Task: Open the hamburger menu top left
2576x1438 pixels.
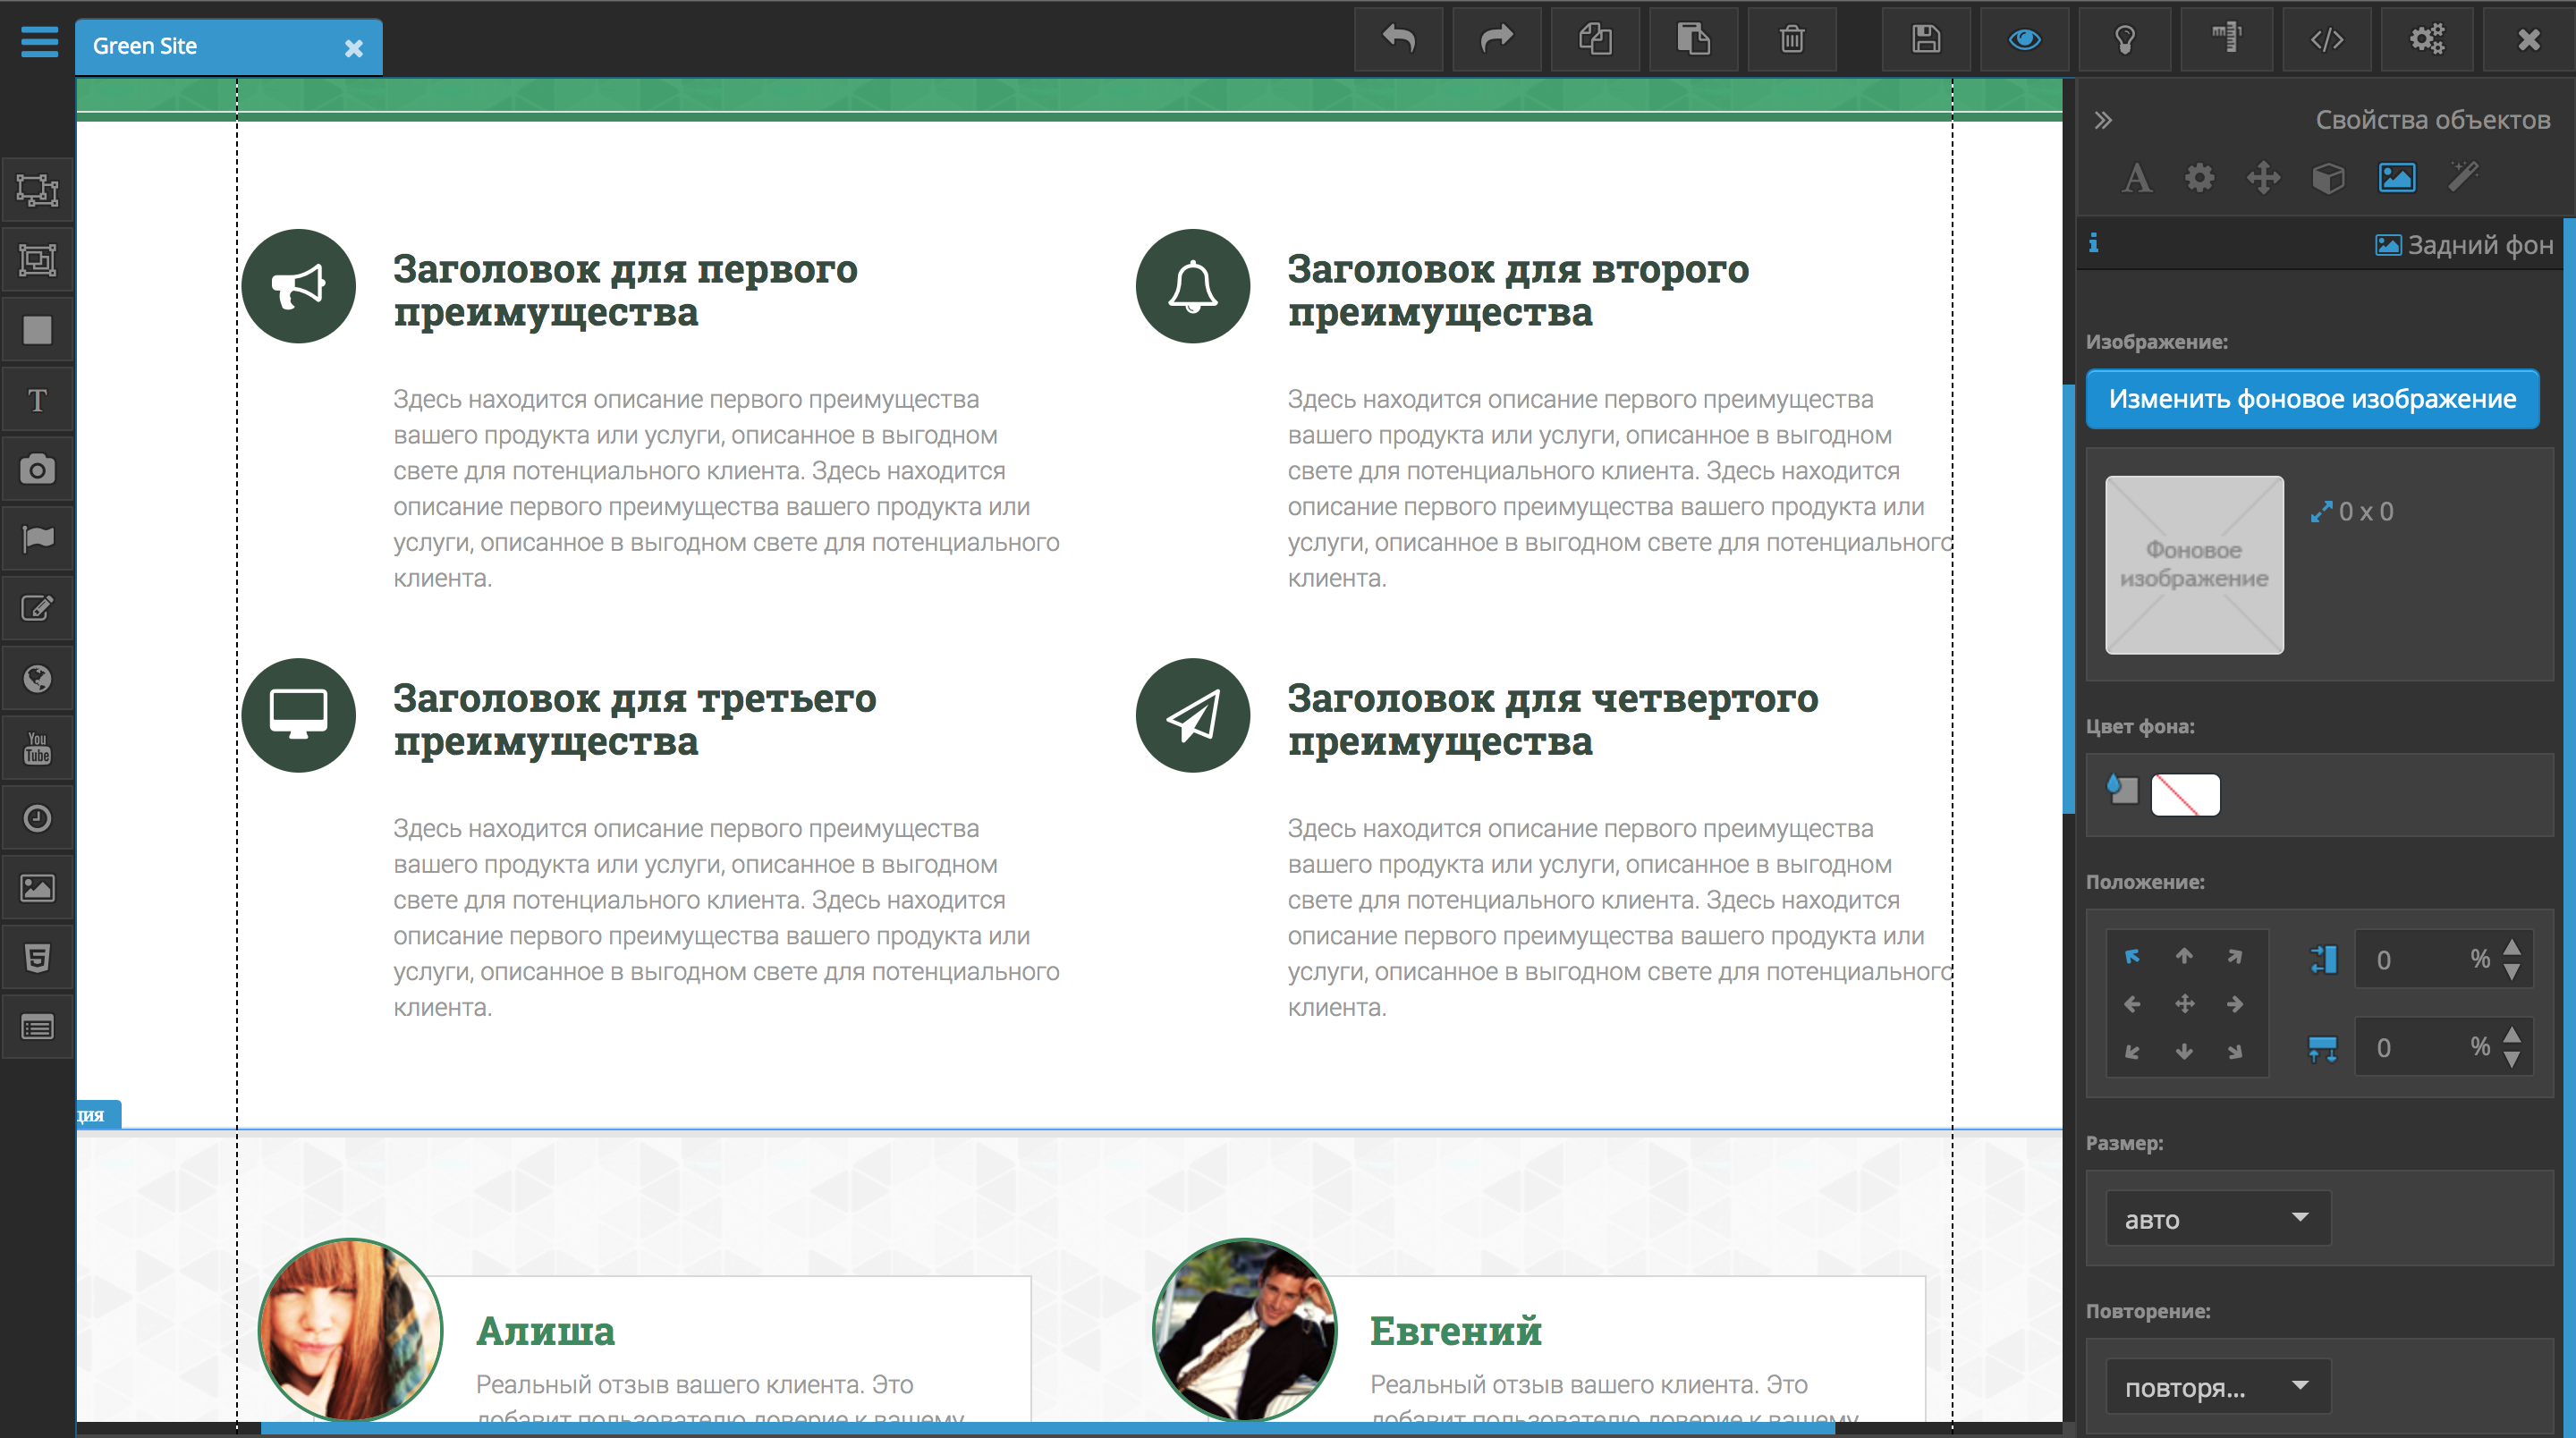Action: pyautogui.click(x=40, y=42)
